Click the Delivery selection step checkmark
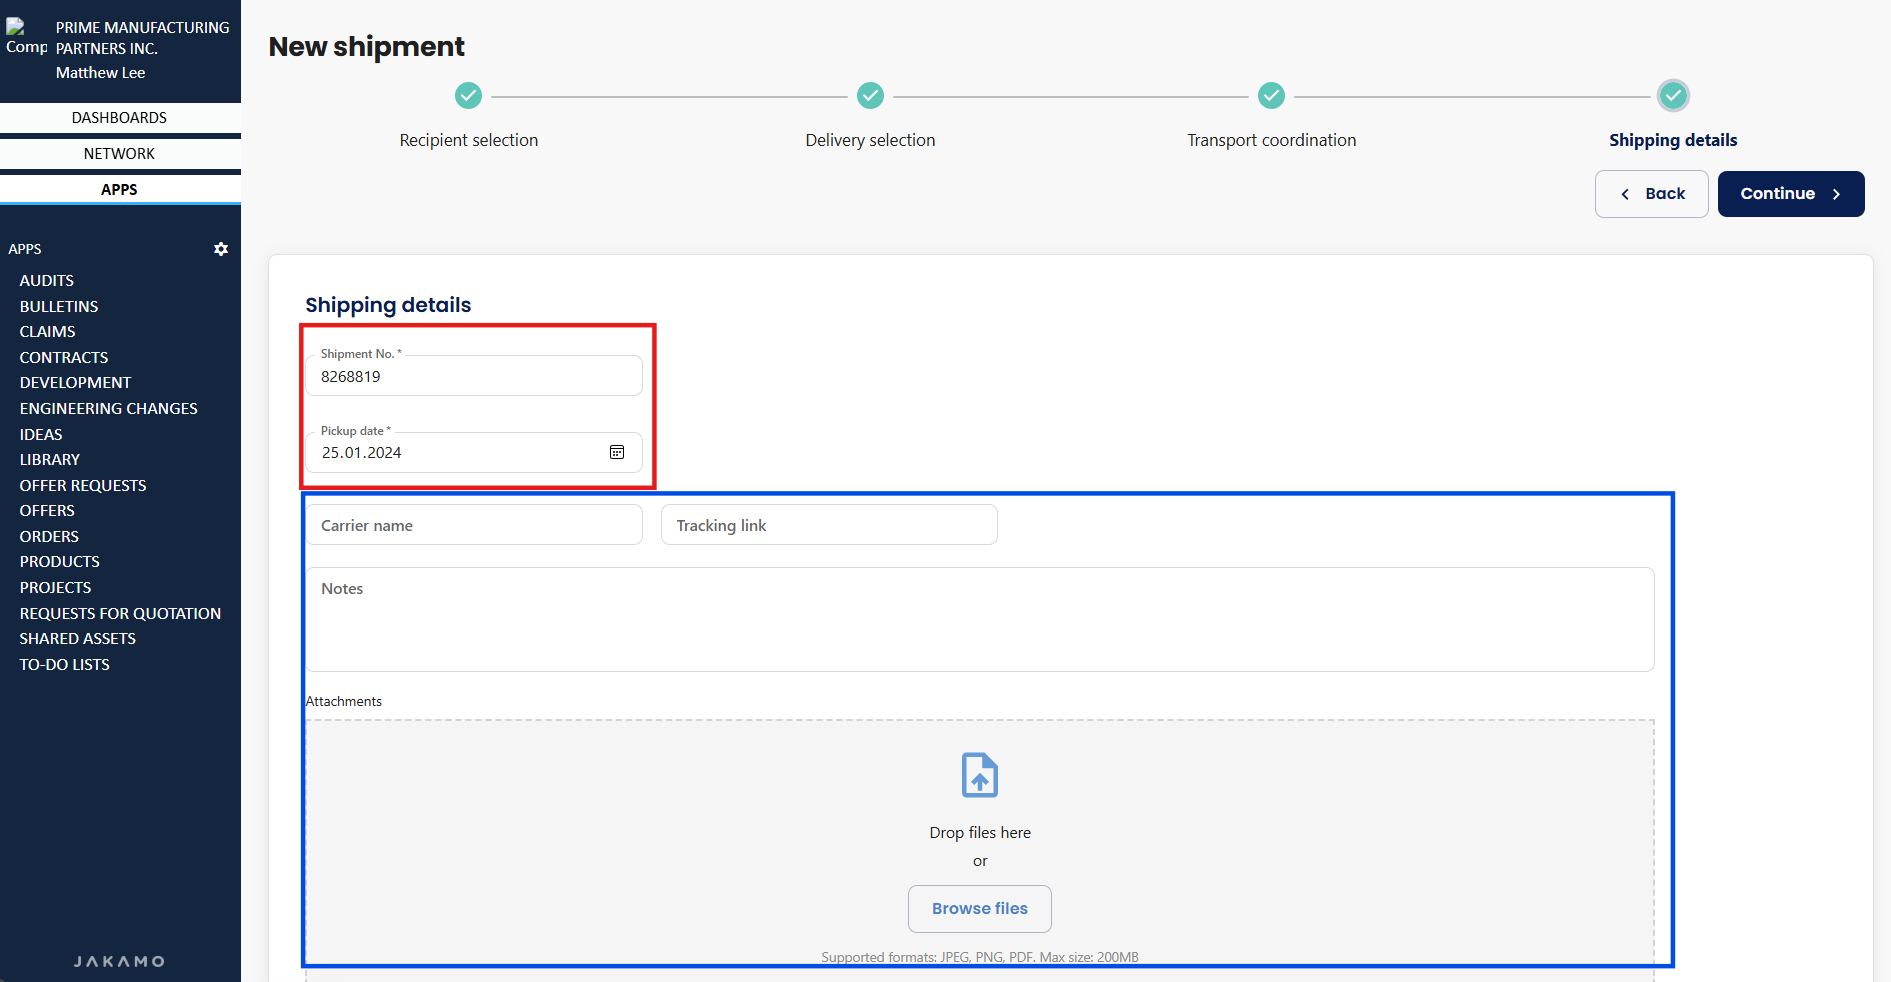The image size is (1891, 982). point(870,96)
